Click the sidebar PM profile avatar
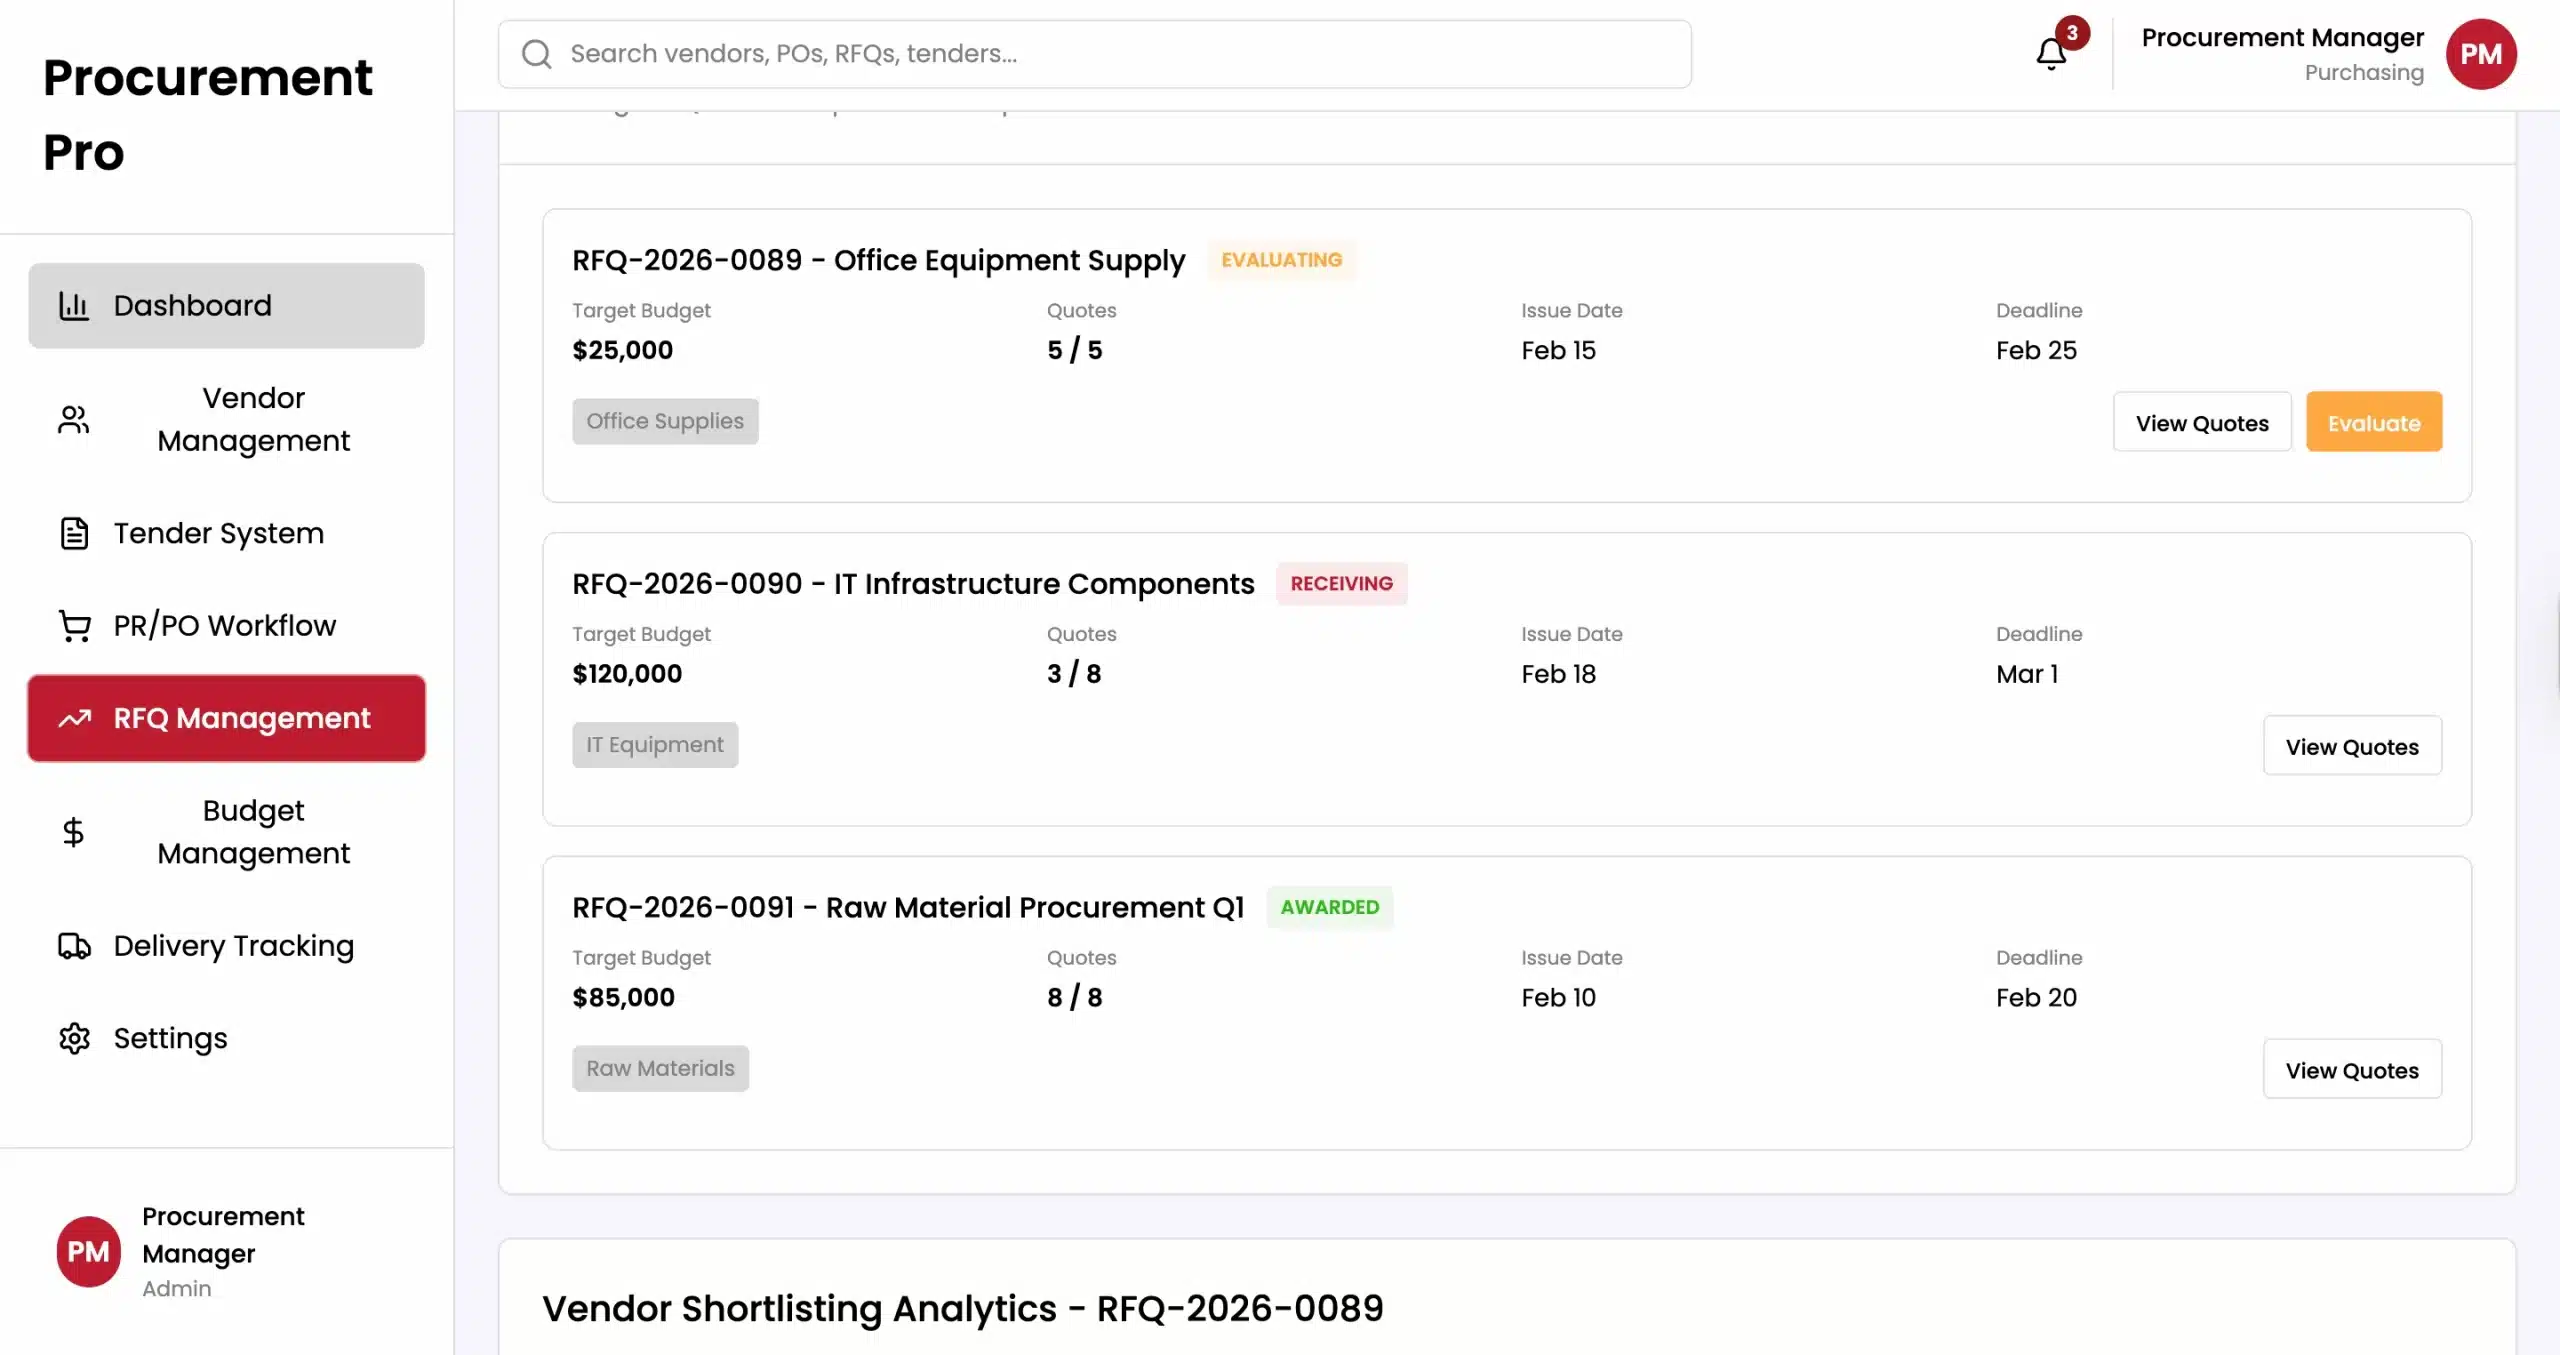This screenshot has height=1355, width=2560. [88, 1251]
